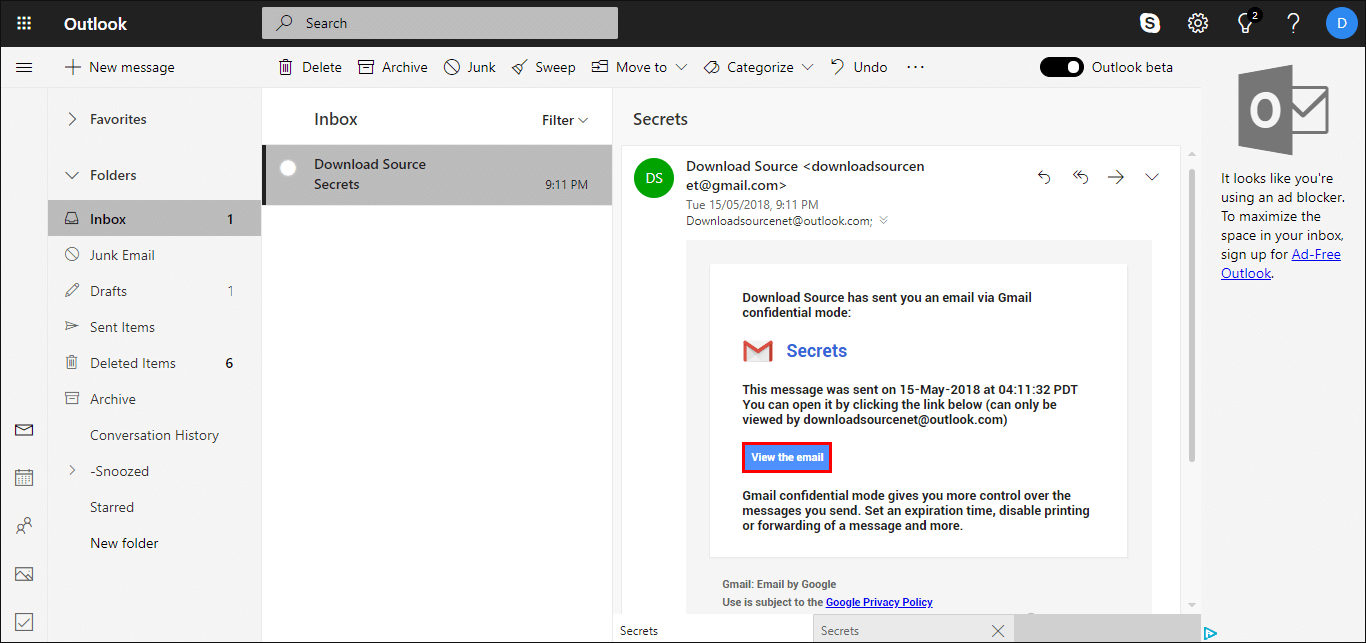
Task: Open the Settings gear
Action: click(x=1198, y=23)
